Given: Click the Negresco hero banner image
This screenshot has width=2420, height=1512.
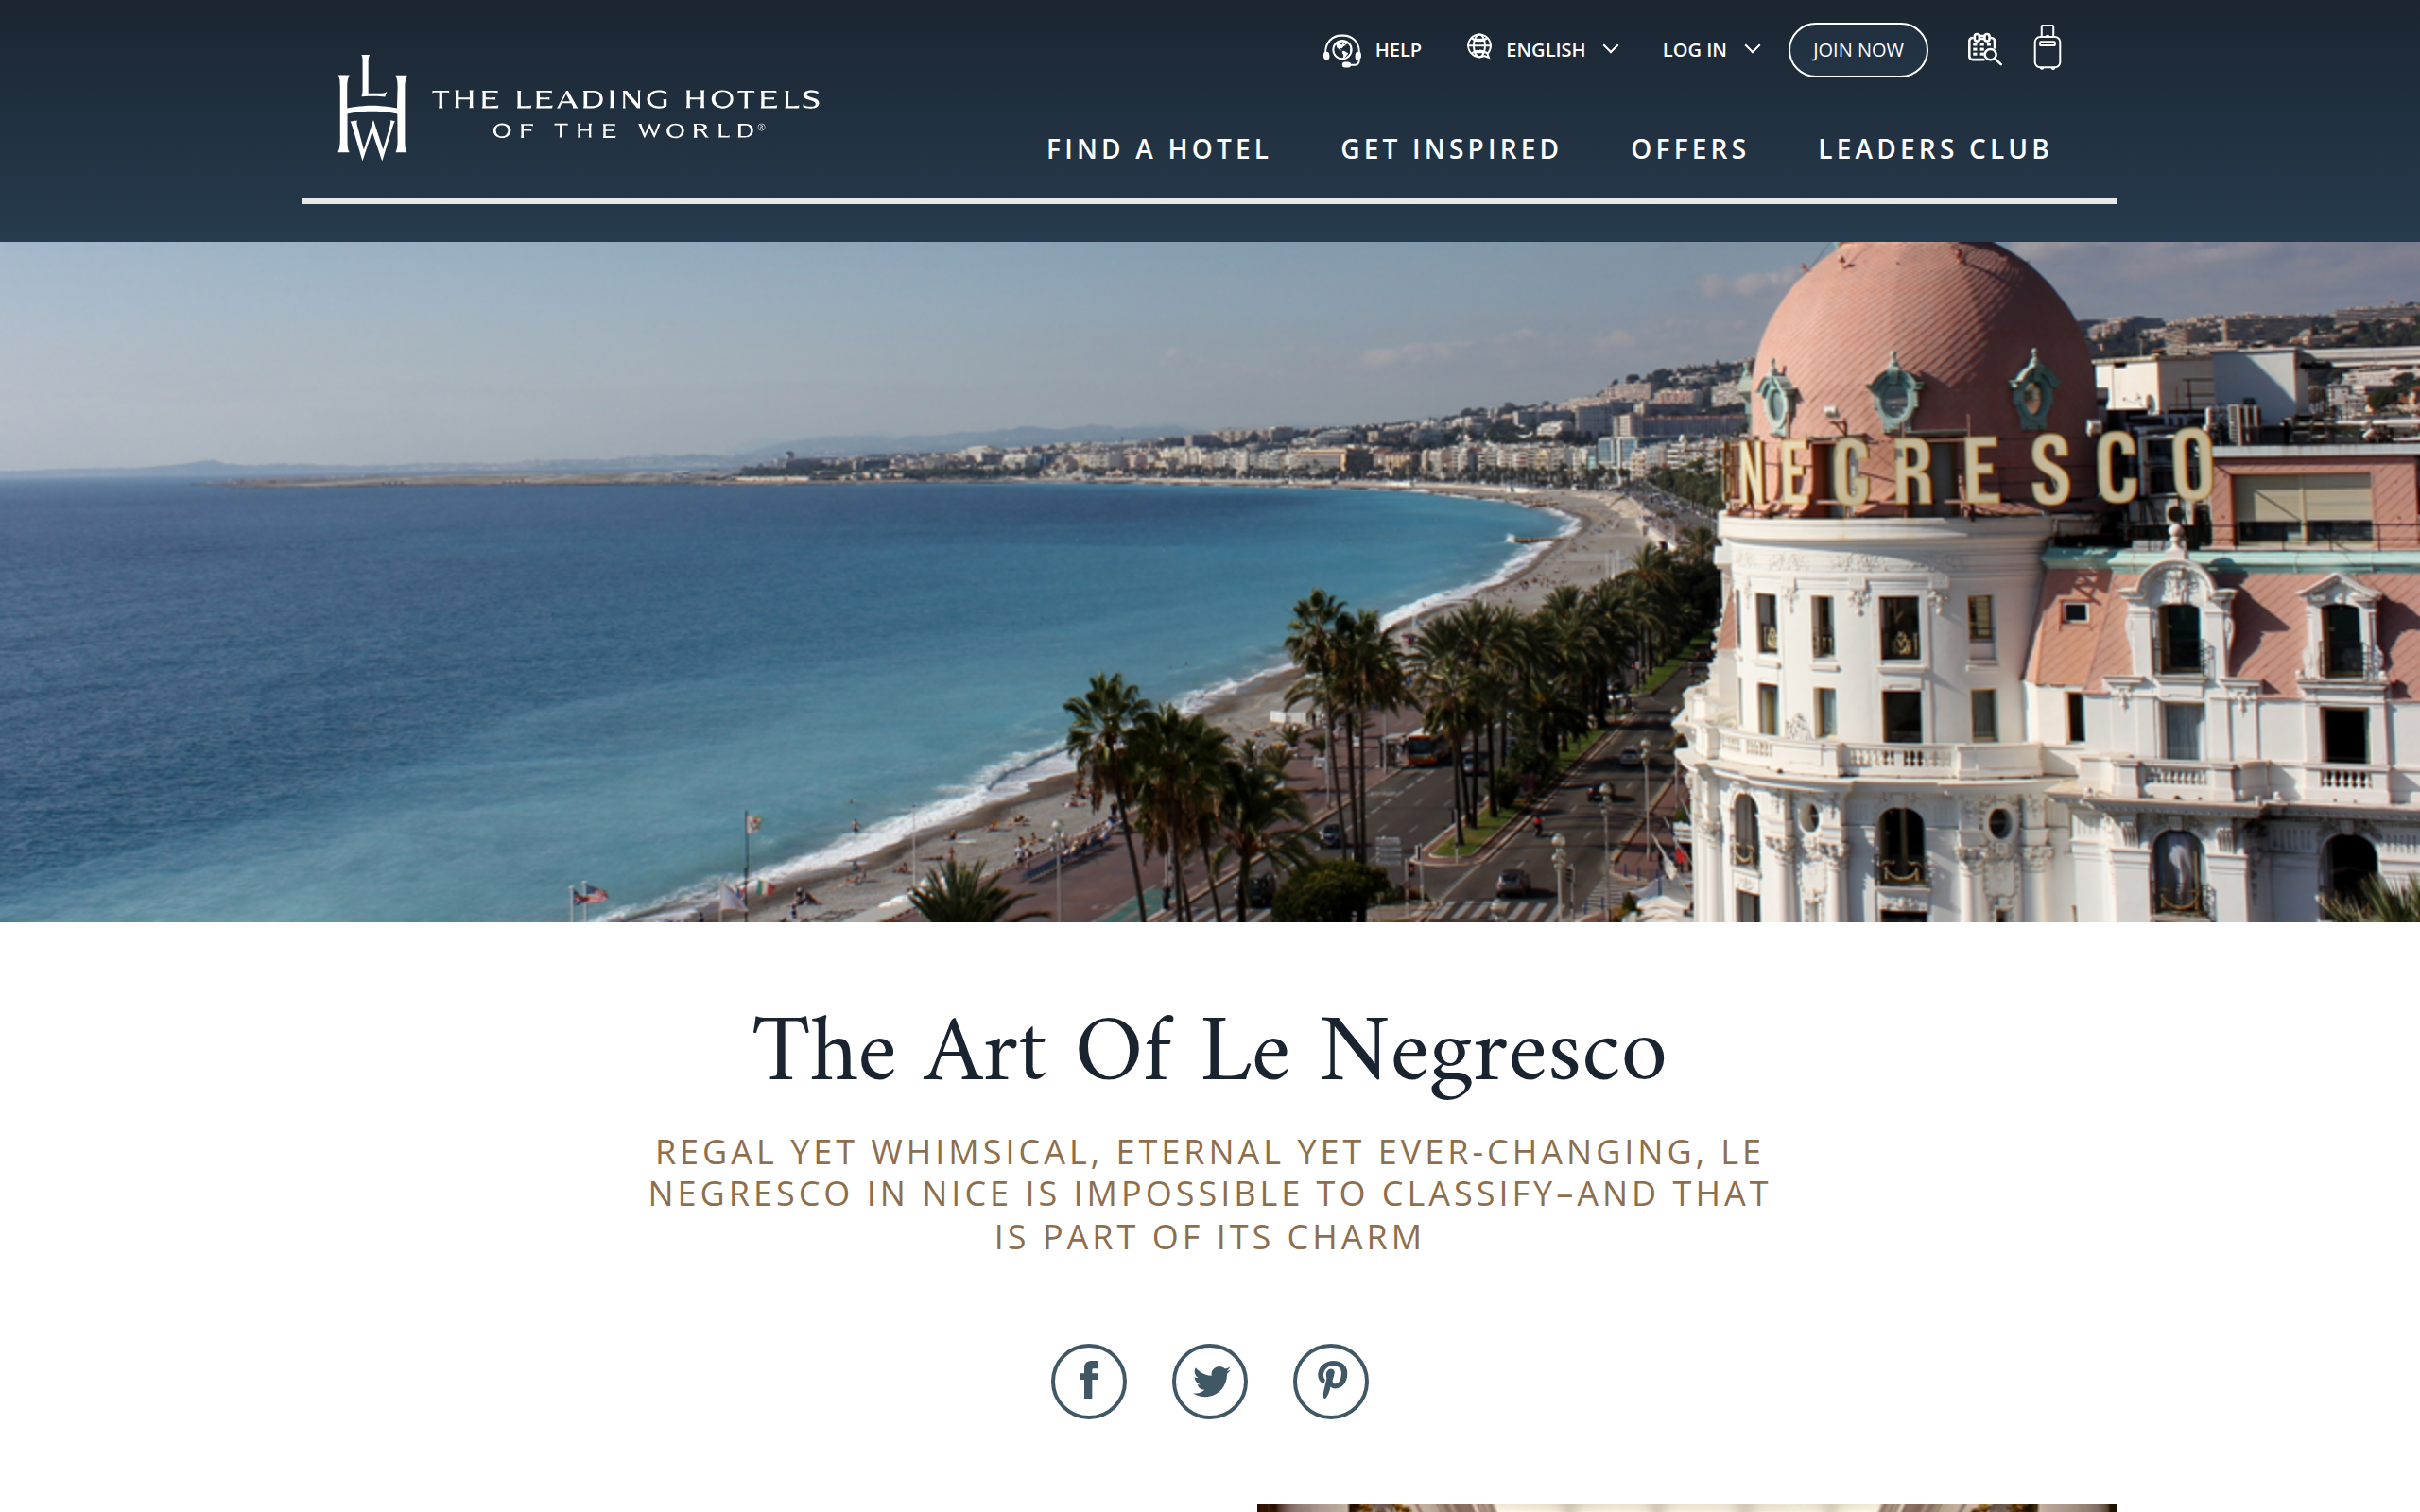Looking at the screenshot, I should click(x=1210, y=581).
